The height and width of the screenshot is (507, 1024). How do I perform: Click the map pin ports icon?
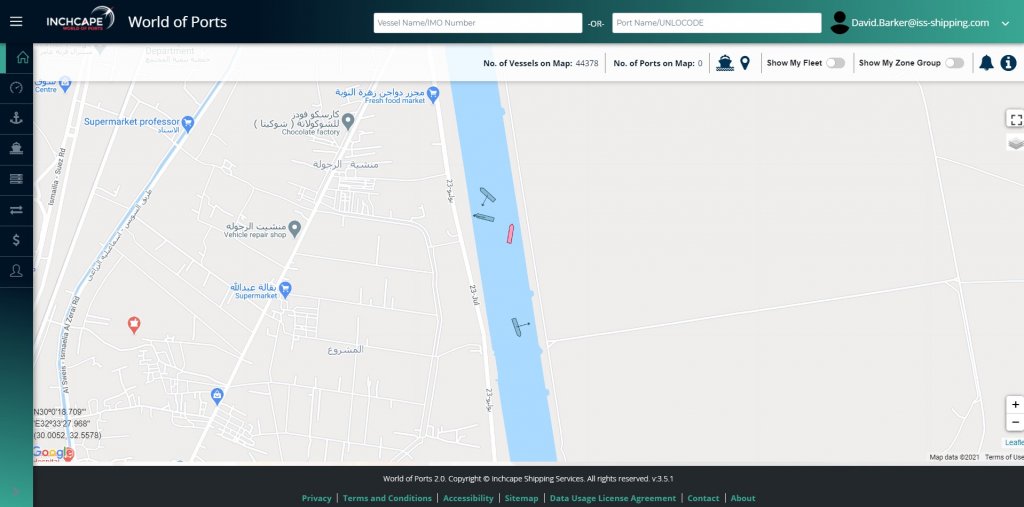tap(744, 63)
